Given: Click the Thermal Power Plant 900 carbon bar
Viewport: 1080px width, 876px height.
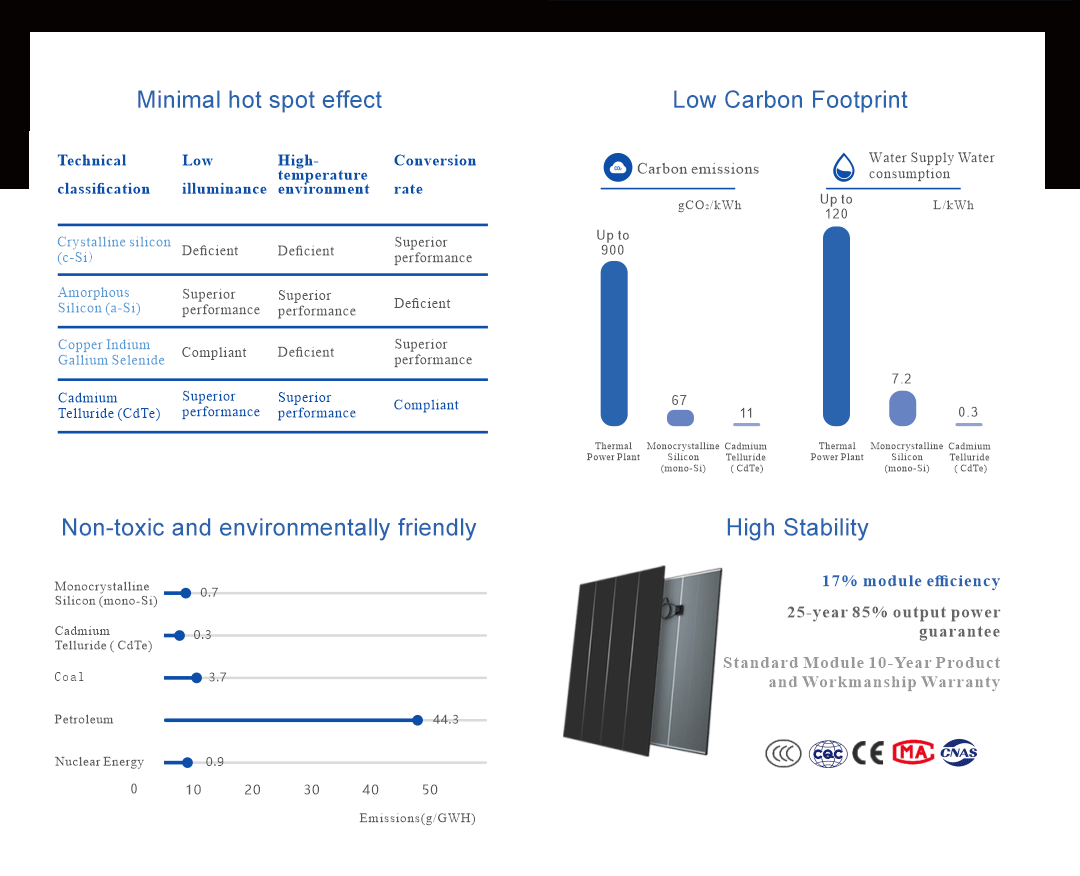Looking at the screenshot, I should 614,343.
